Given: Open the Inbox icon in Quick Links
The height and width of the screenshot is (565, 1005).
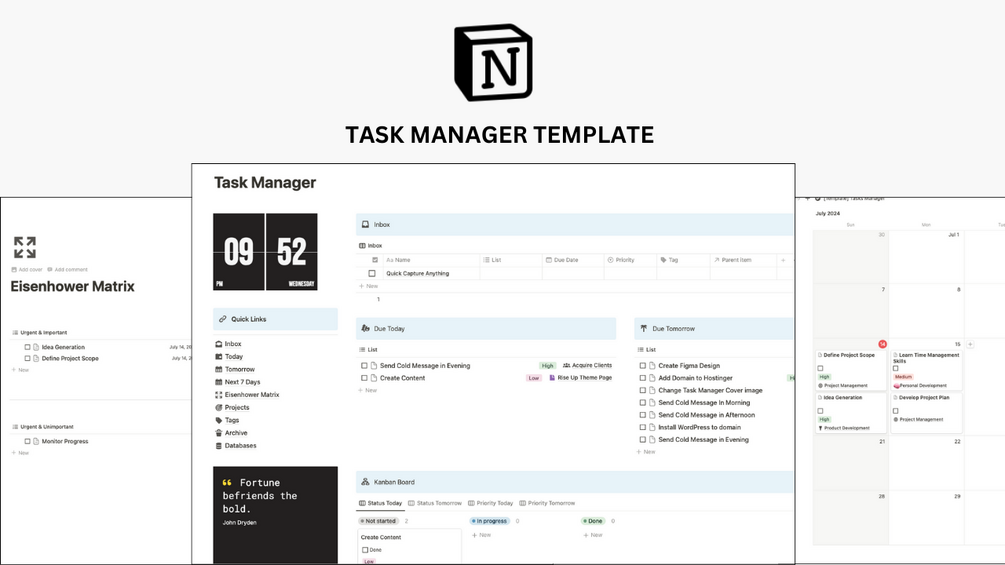Looking at the screenshot, I should click(219, 344).
